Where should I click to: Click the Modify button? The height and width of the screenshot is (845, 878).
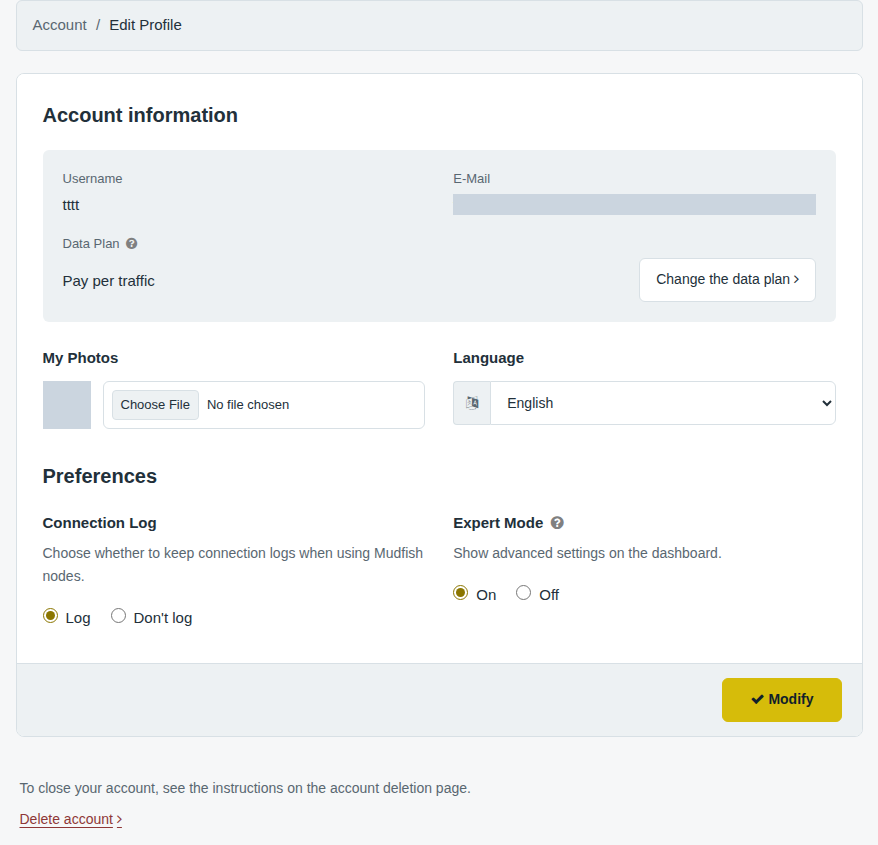click(782, 699)
